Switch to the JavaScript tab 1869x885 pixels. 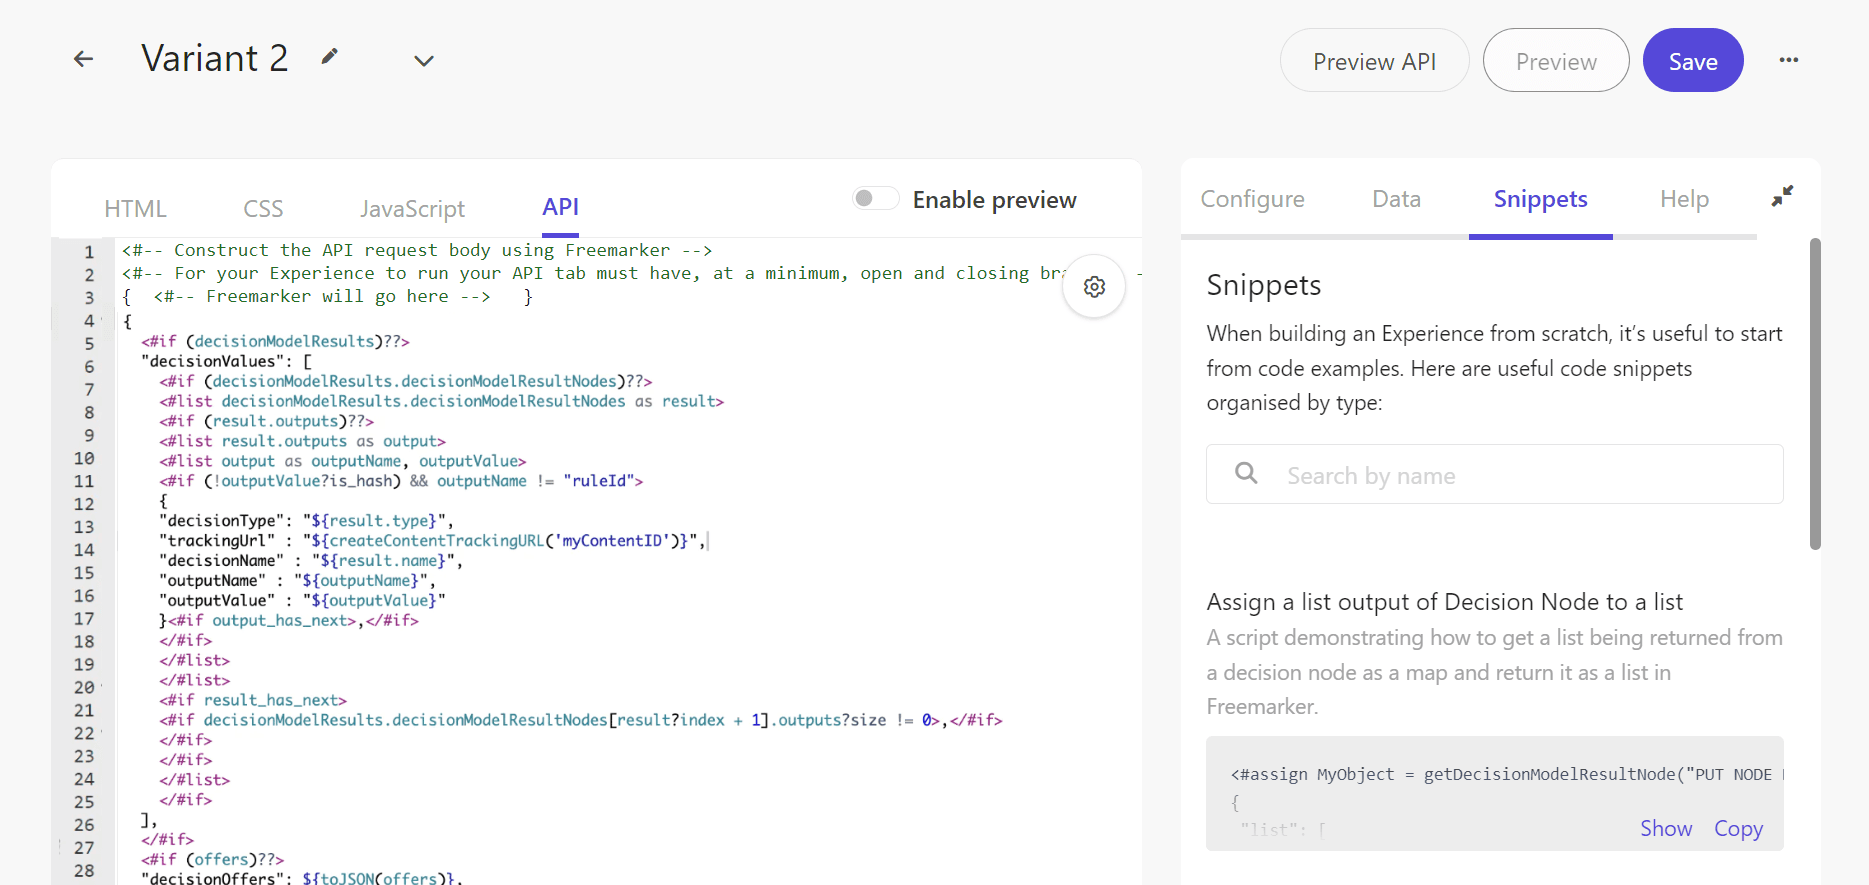[412, 208]
